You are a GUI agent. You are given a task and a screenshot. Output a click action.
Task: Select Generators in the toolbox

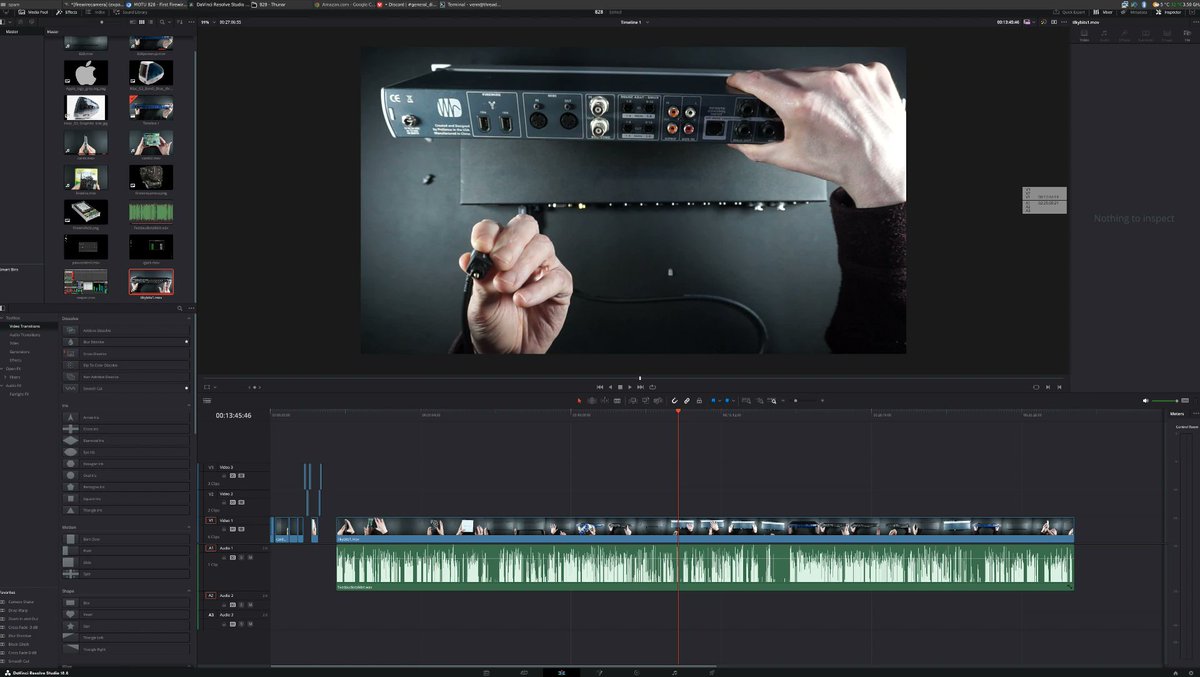coord(20,352)
